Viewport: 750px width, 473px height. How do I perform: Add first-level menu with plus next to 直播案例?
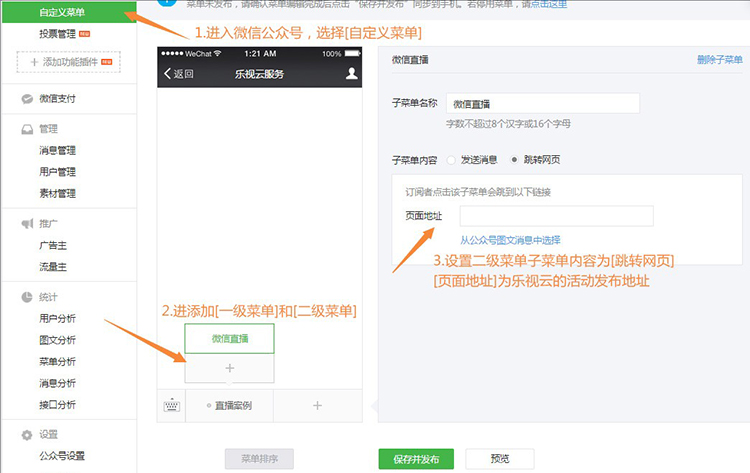coord(317,406)
